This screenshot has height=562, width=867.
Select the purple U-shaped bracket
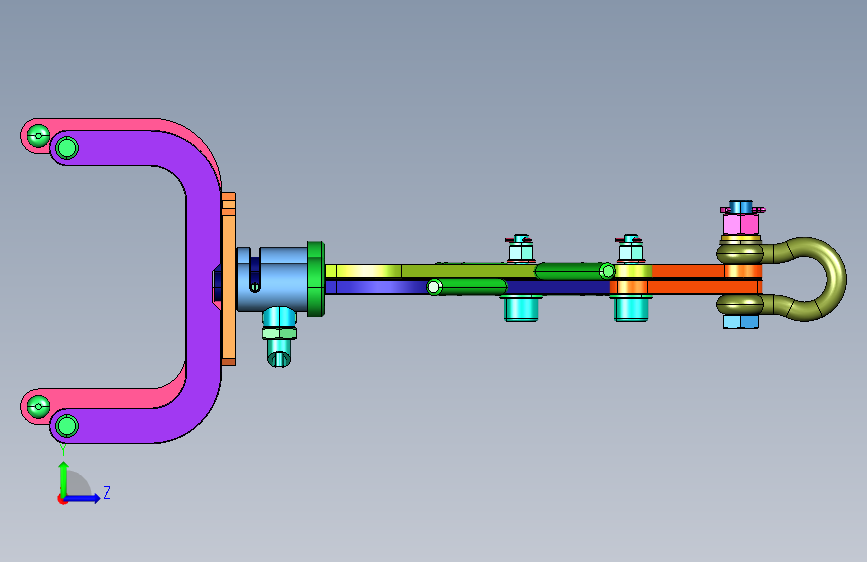tap(203, 288)
